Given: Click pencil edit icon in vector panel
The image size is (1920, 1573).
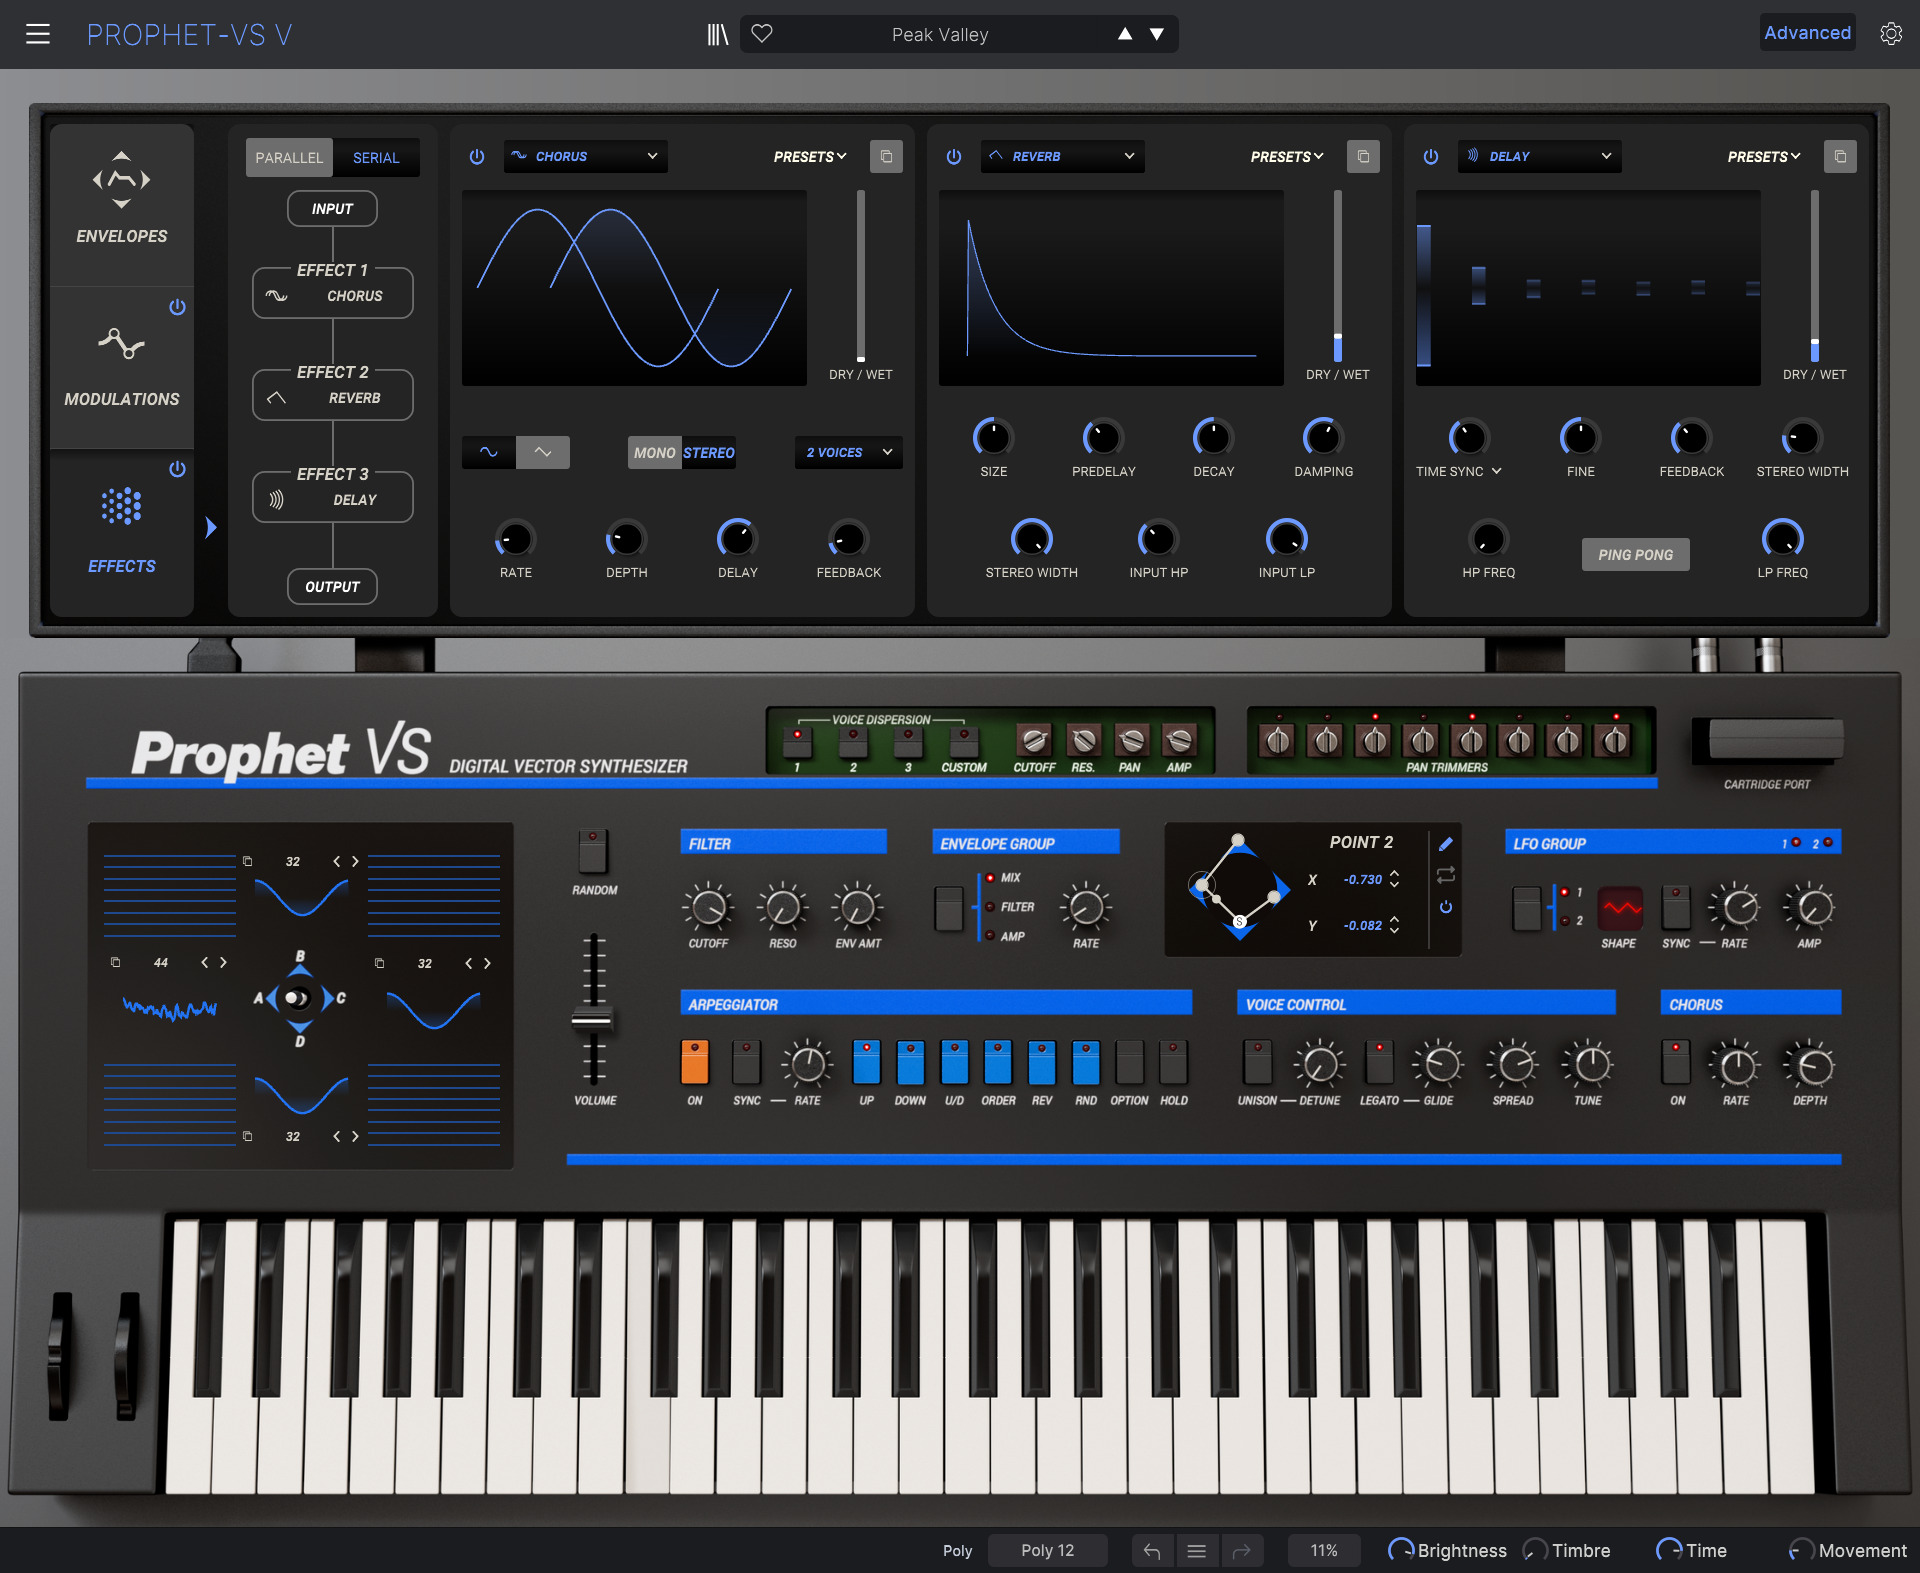Looking at the screenshot, I should tap(1445, 844).
